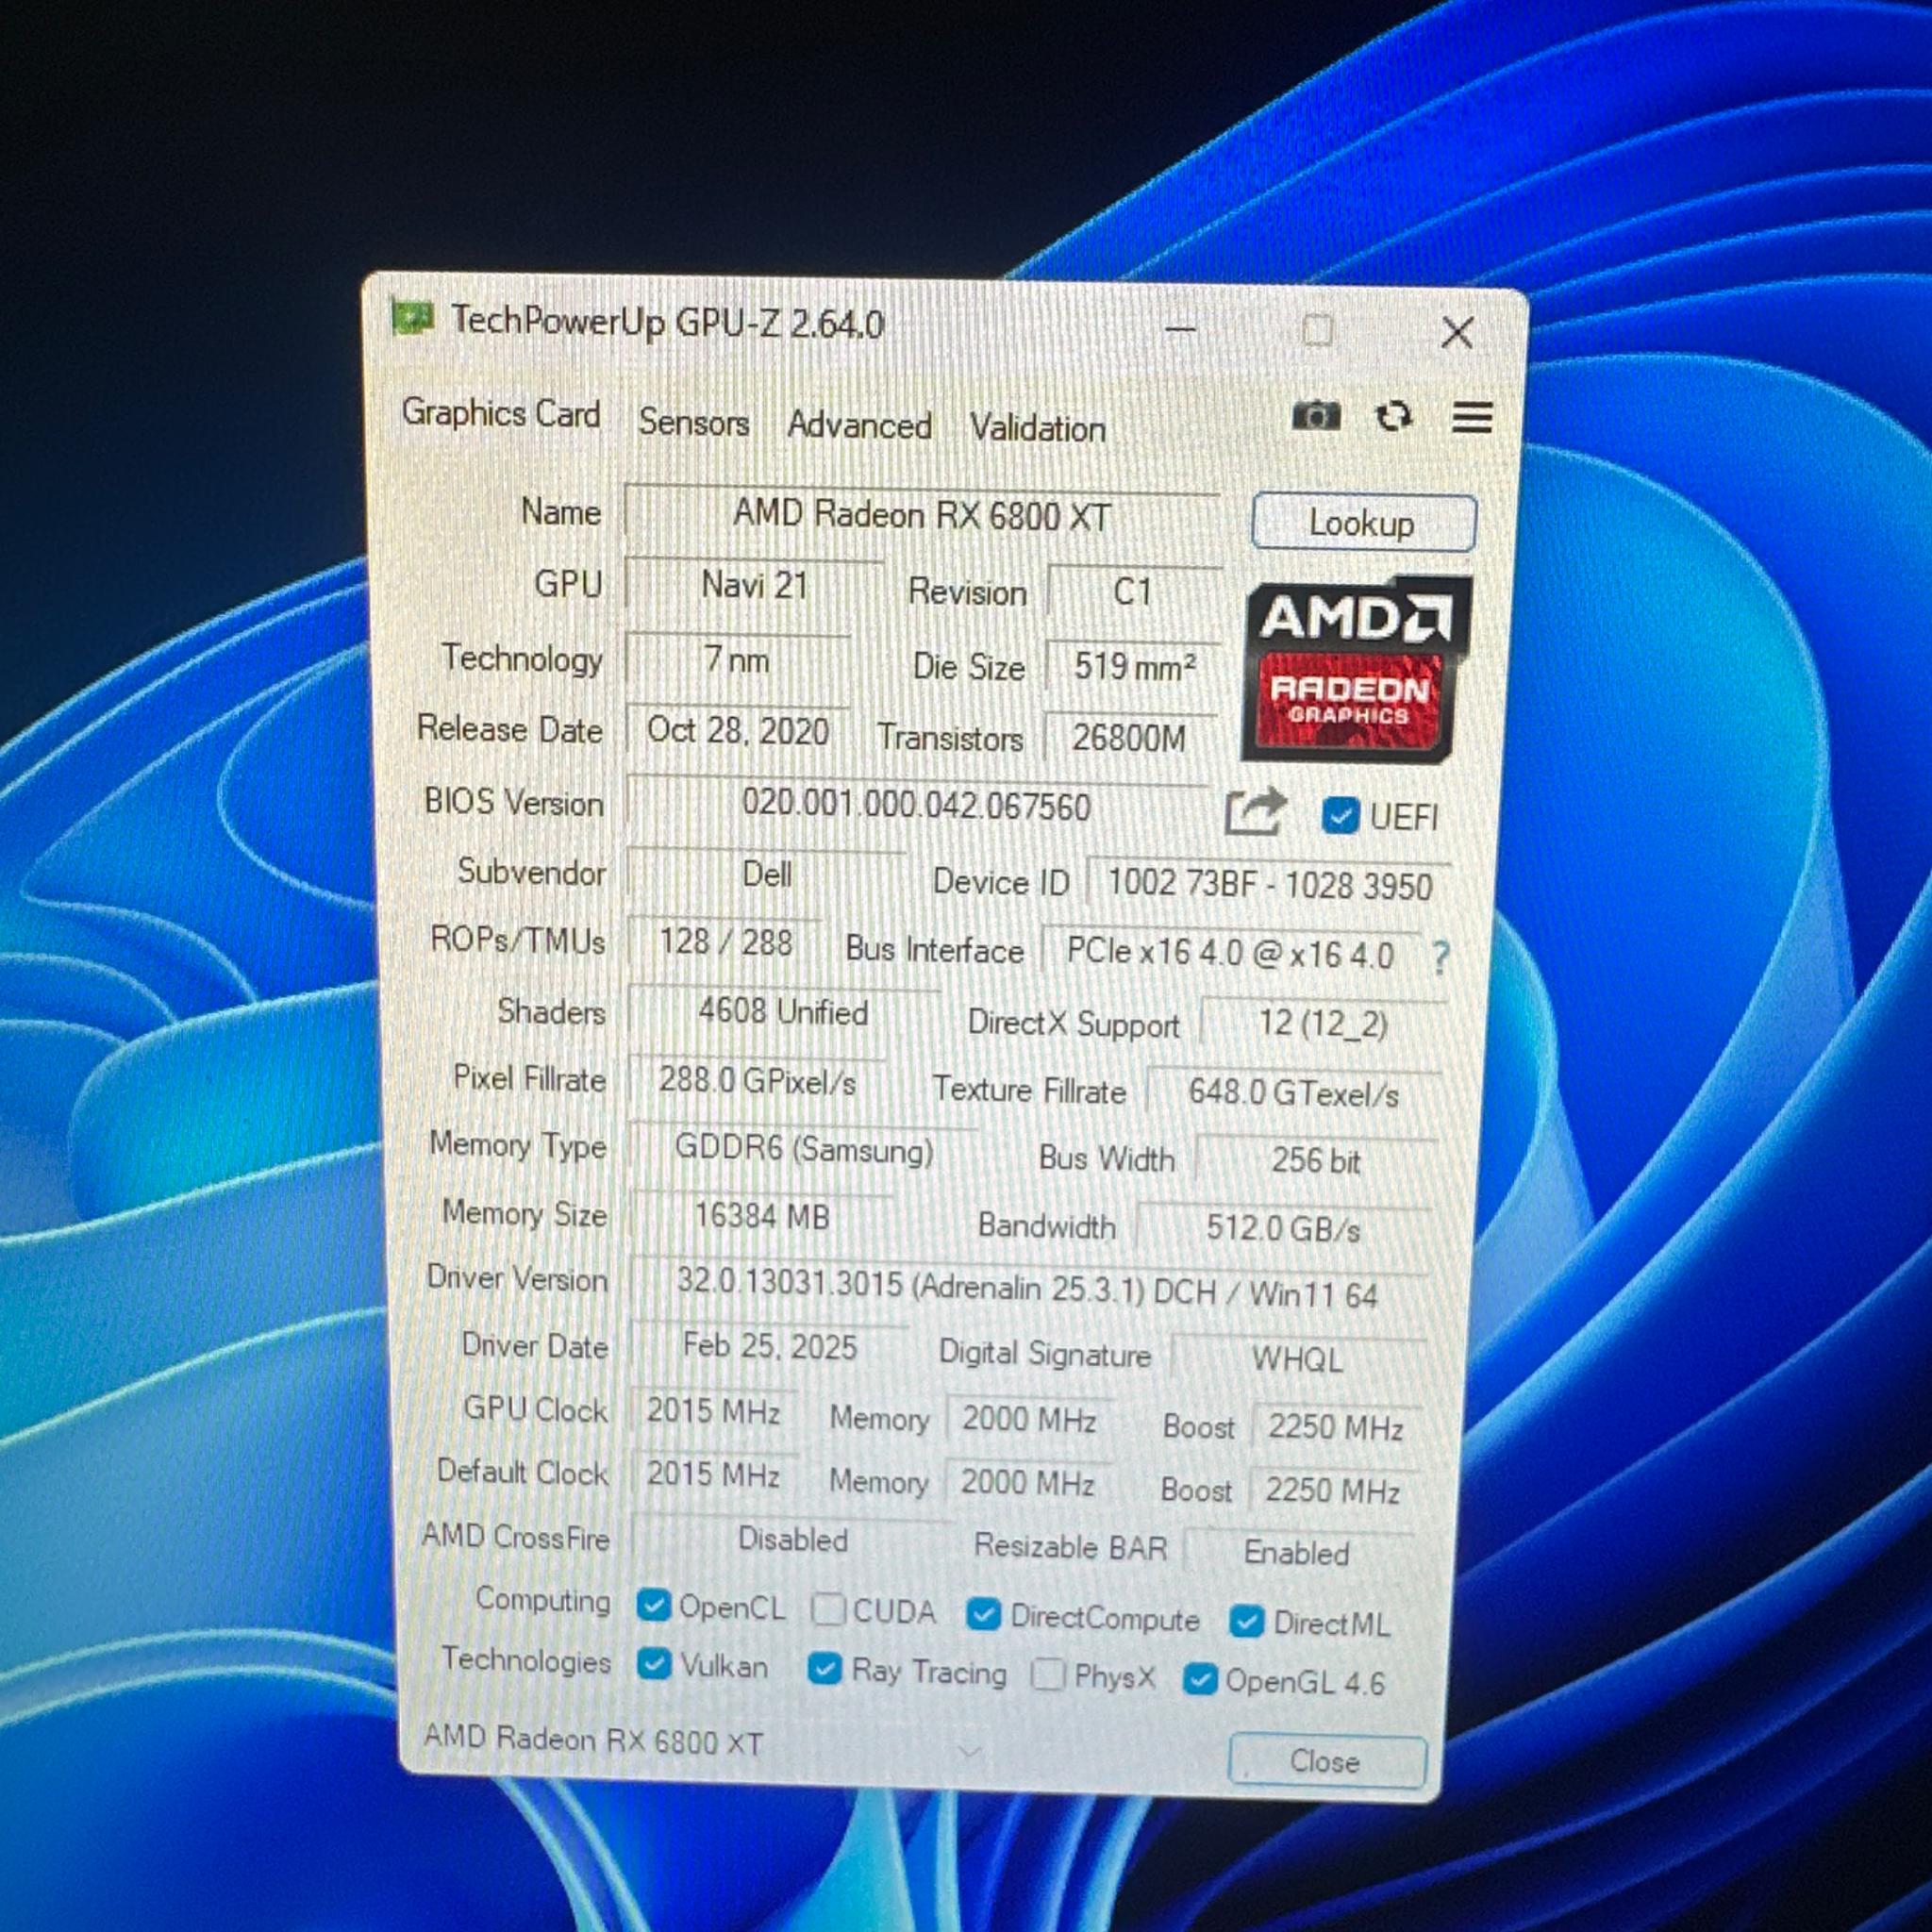Click the Resizable BAR value Enabled
The image size is (1932, 1932).
point(1297,1552)
